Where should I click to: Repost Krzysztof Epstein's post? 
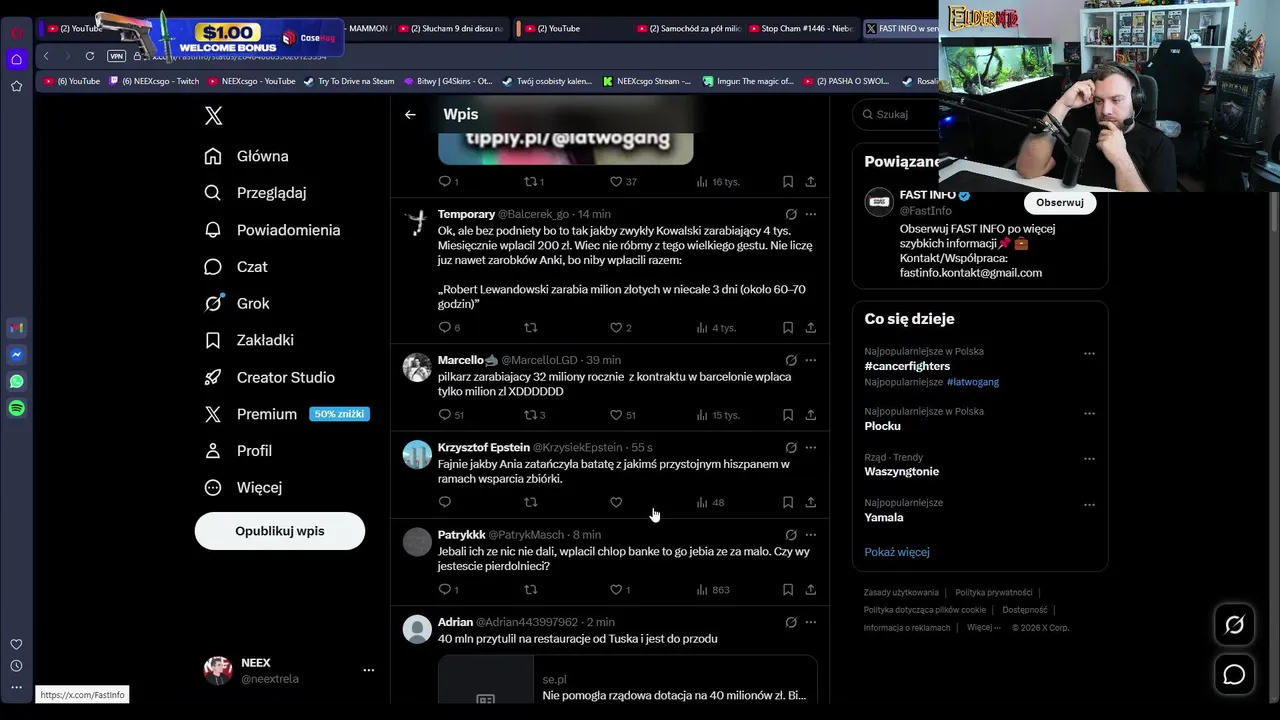pyautogui.click(x=531, y=502)
